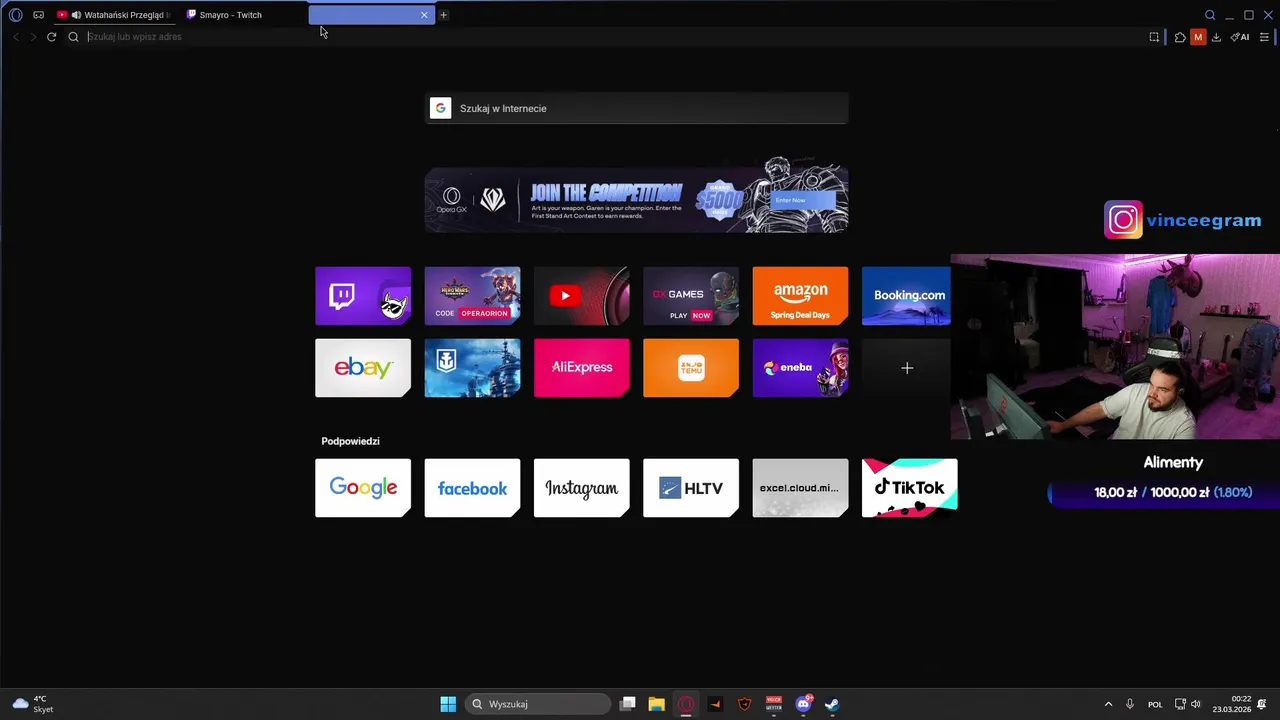Focus the address bar Szukaj lub wpisz adres
This screenshot has width=1280, height=720.
click(610, 37)
